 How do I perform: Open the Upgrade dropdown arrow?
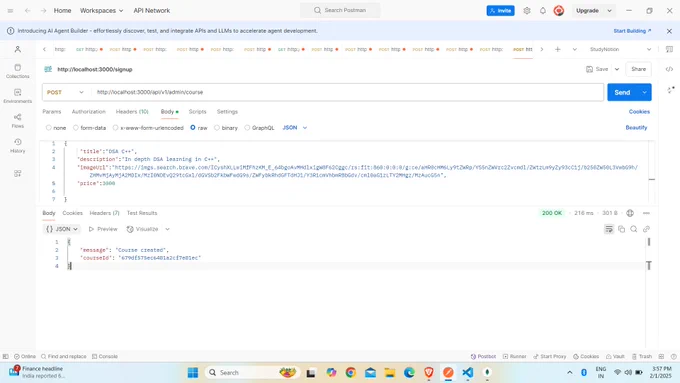(x=609, y=10)
